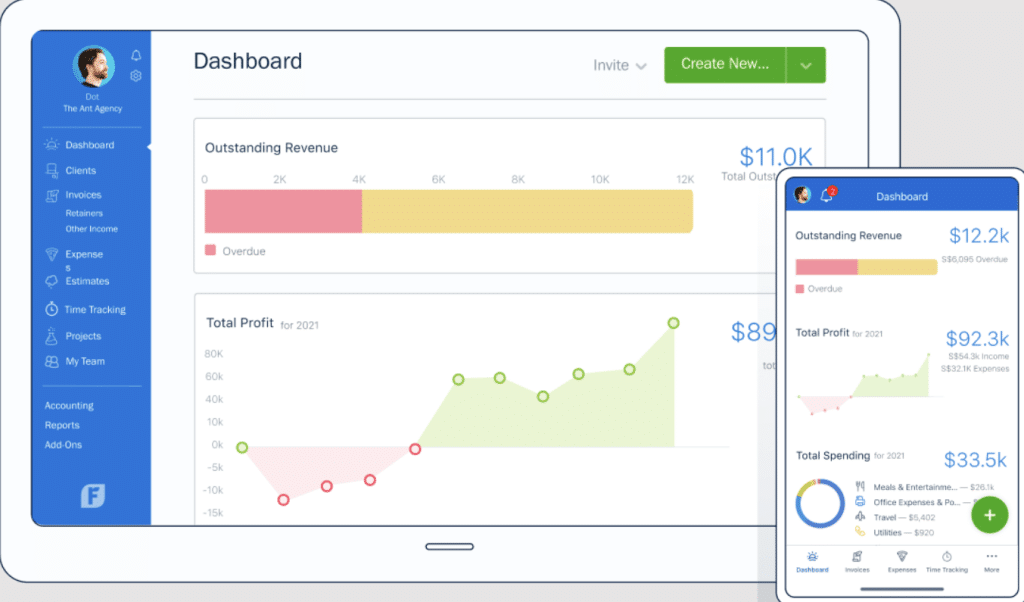This screenshot has height=602, width=1024.
Task: Open Reports from the sidebar menu
Action: point(62,425)
